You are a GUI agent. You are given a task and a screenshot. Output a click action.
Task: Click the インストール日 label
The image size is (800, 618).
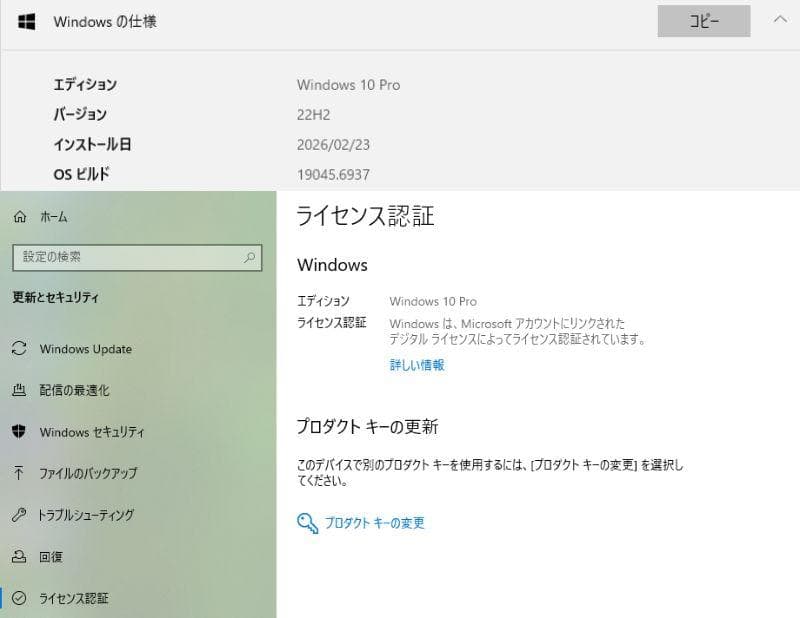[x=92, y=144]
